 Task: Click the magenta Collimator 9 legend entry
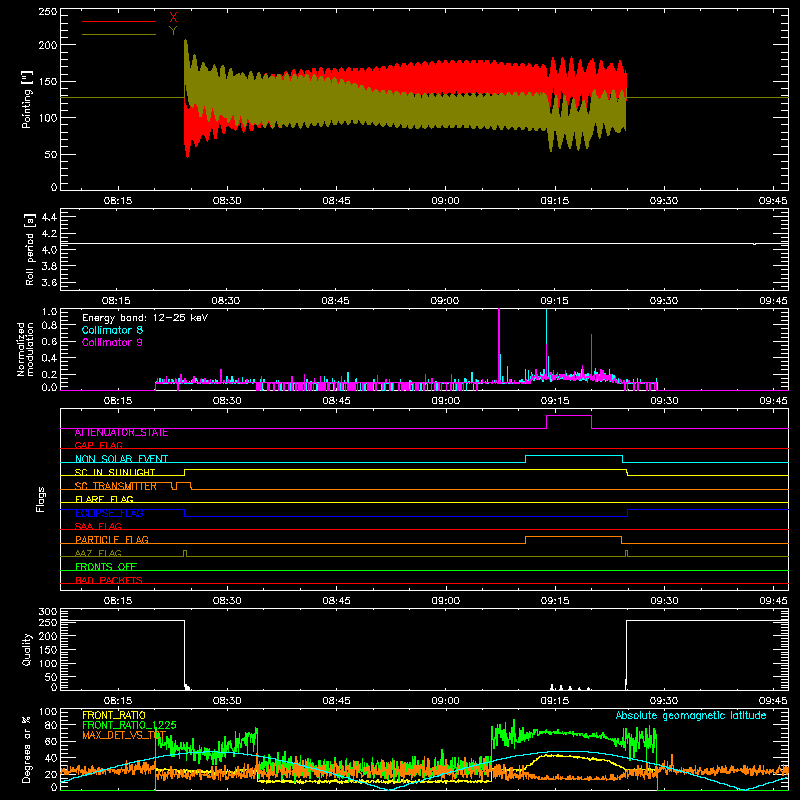[112, 342]
